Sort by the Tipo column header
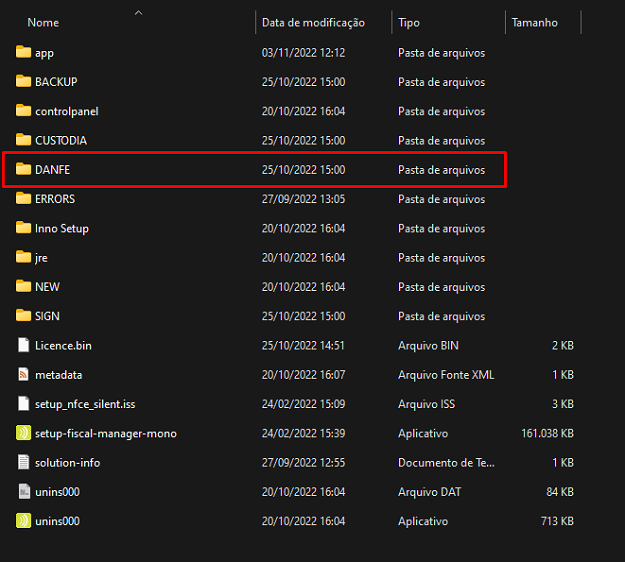 point(409,23)
